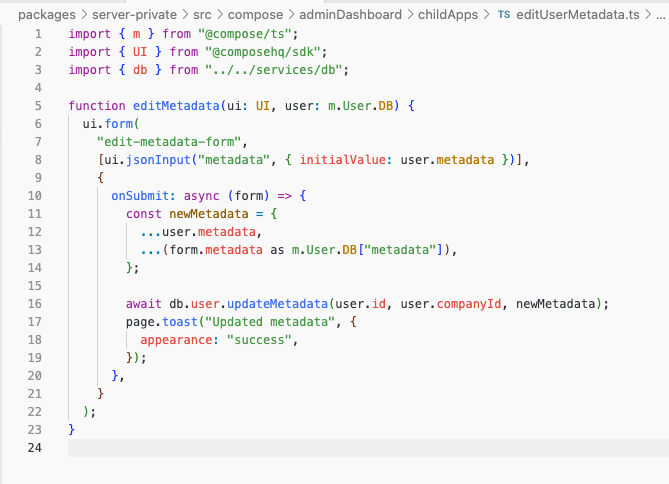The height and width of the screenshot is (484, 669).
Task: Click 'await' keyword on line 16
Action: pyautogui.click(x=144, y=303)
